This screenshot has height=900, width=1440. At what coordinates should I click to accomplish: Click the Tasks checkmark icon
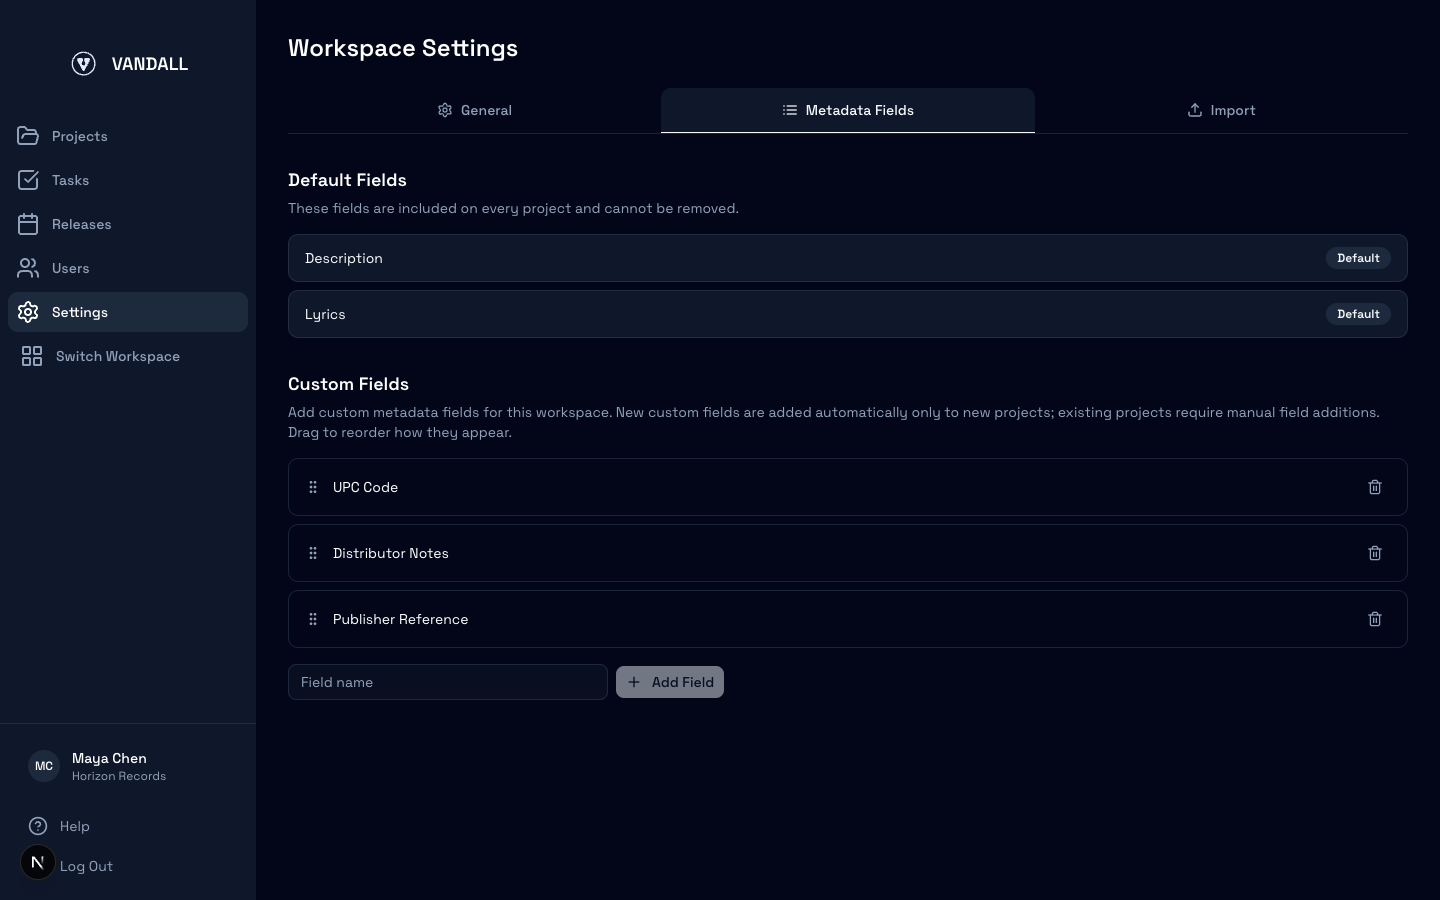(x=28, y=180)
